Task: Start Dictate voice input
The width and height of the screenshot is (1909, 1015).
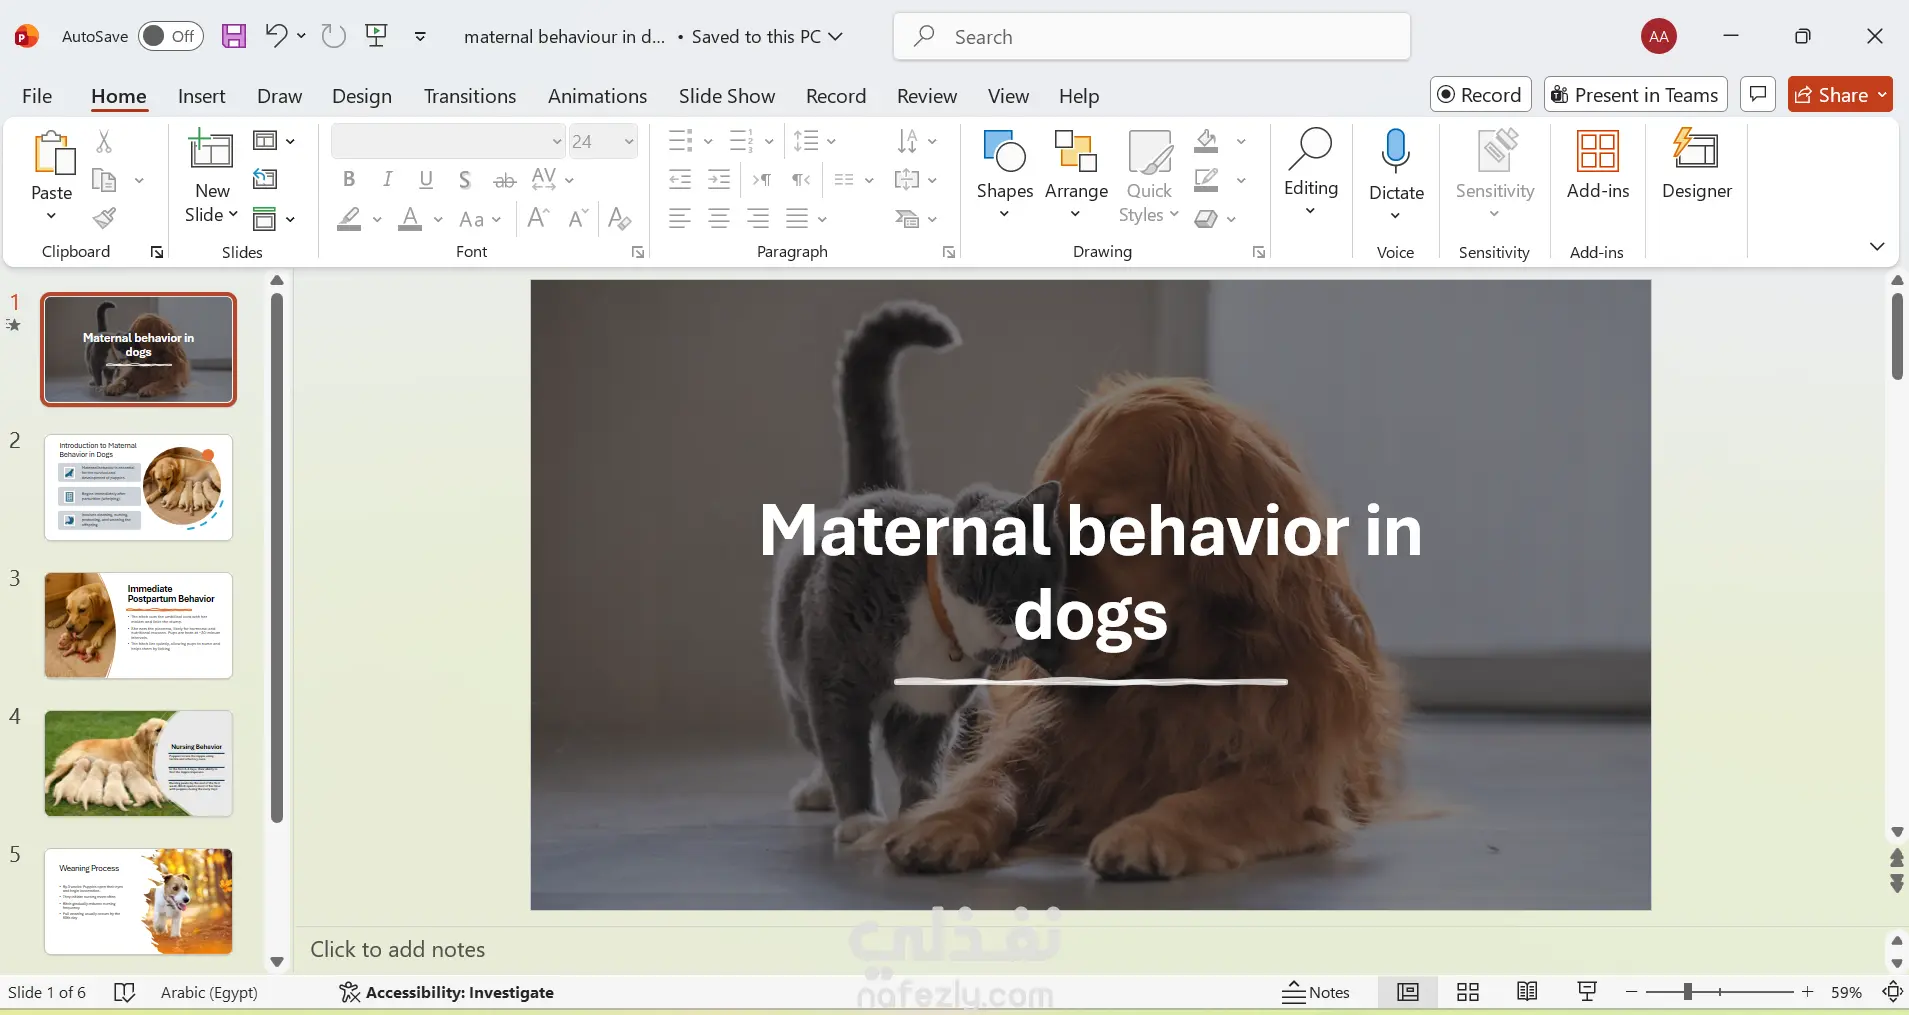Action: coord(1396,166)
